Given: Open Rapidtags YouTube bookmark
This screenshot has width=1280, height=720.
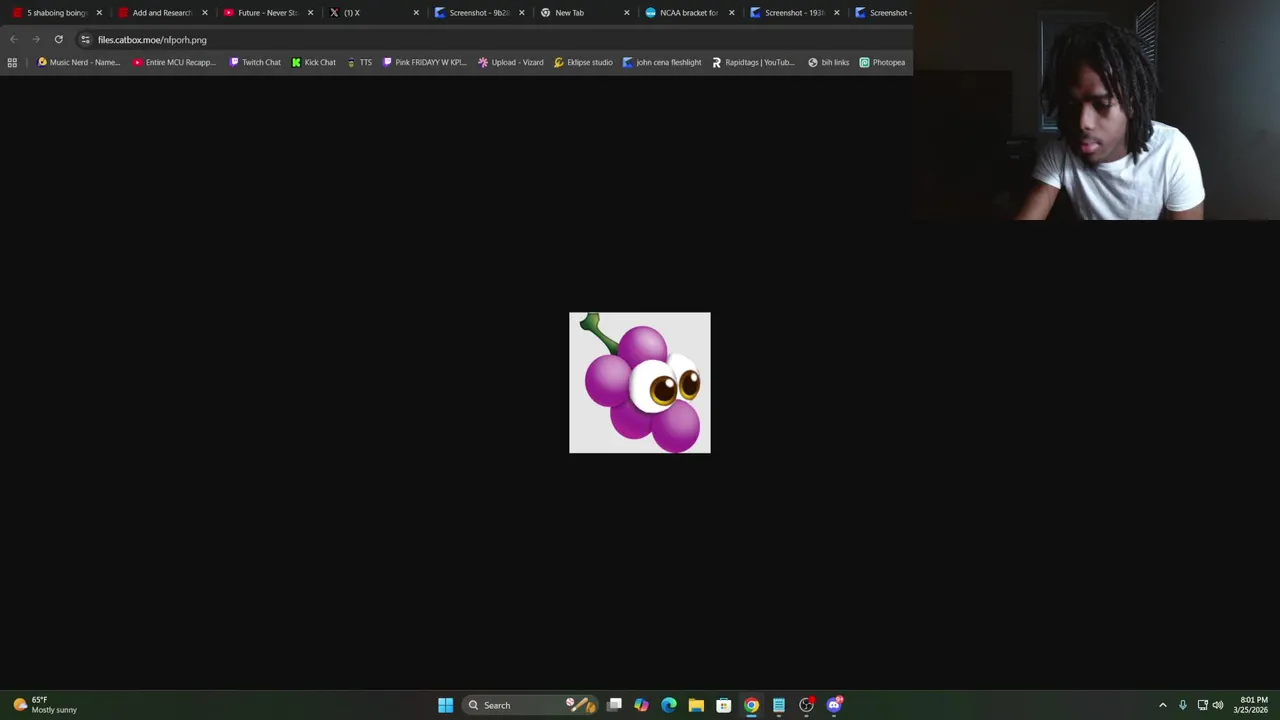Looking at the screenshot, I should click(753, 62).
